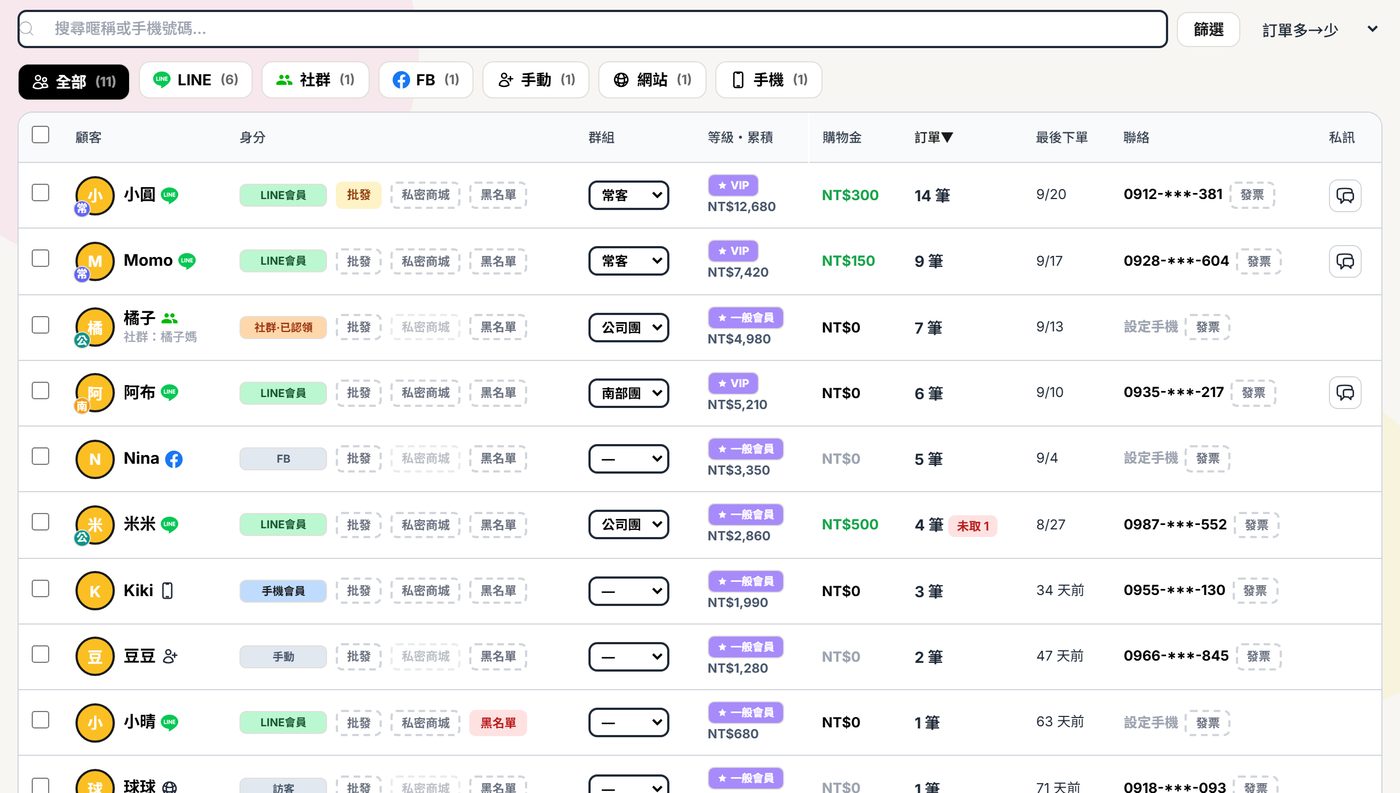This screenshot has width=1400, height=793.
Task: Select the checkbox for Momo
Action: pyautogui.click(x=40, y=258)
